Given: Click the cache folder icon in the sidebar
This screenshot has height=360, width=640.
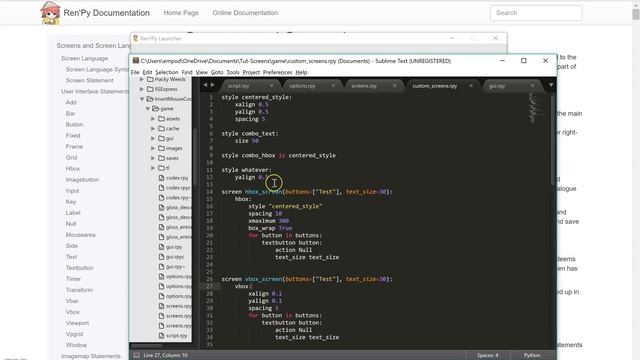Looking at the screenshot, I should [161, 128].
